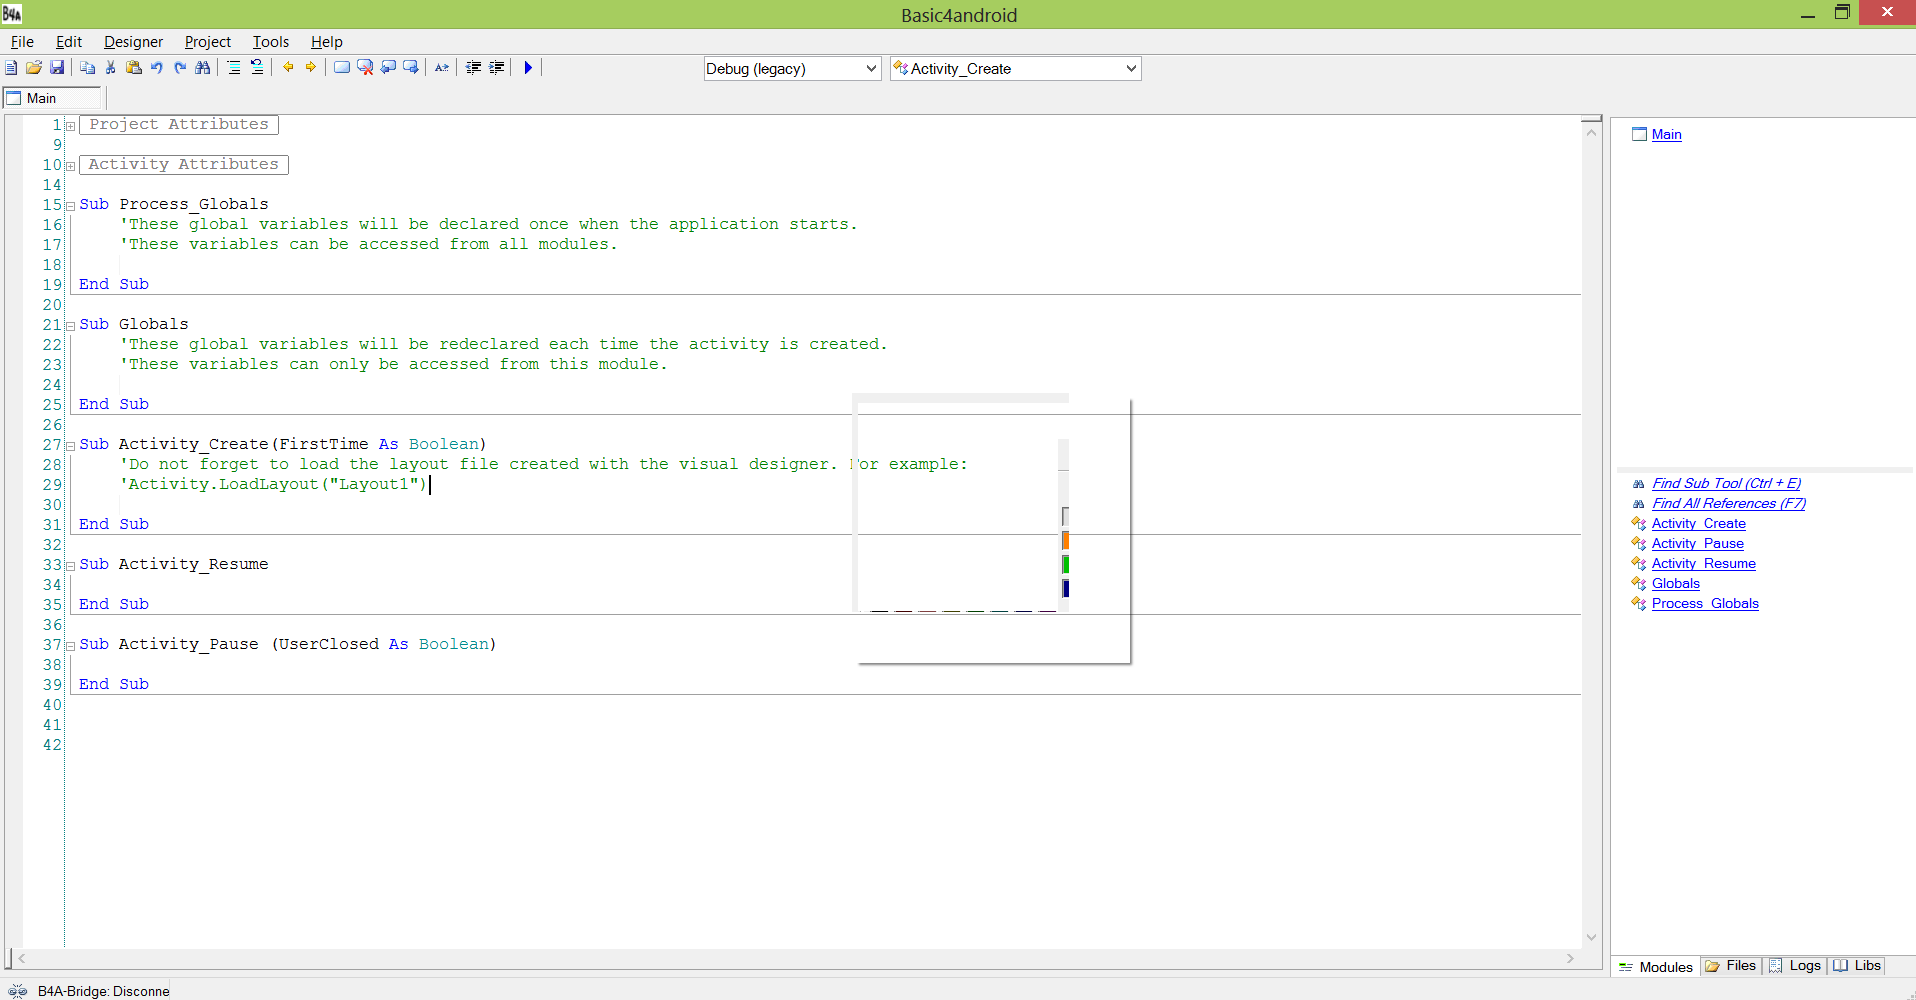Increase indent of the selected lines
The image size is (1916, 1000).
496,68
